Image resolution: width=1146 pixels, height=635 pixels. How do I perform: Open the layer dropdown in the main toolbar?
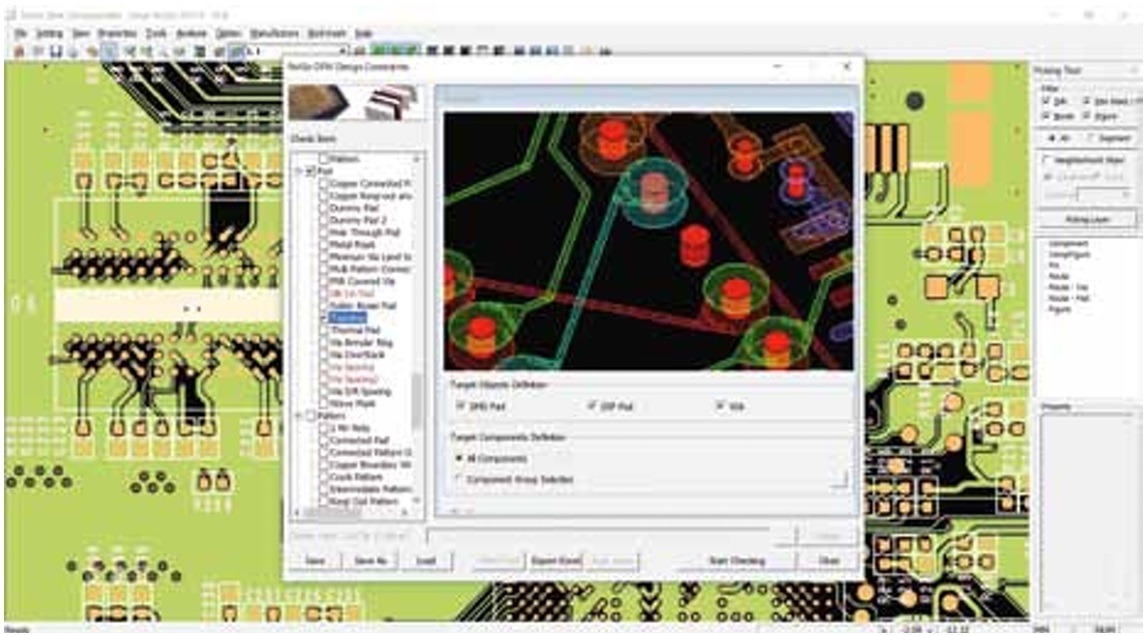click(342, 51)
